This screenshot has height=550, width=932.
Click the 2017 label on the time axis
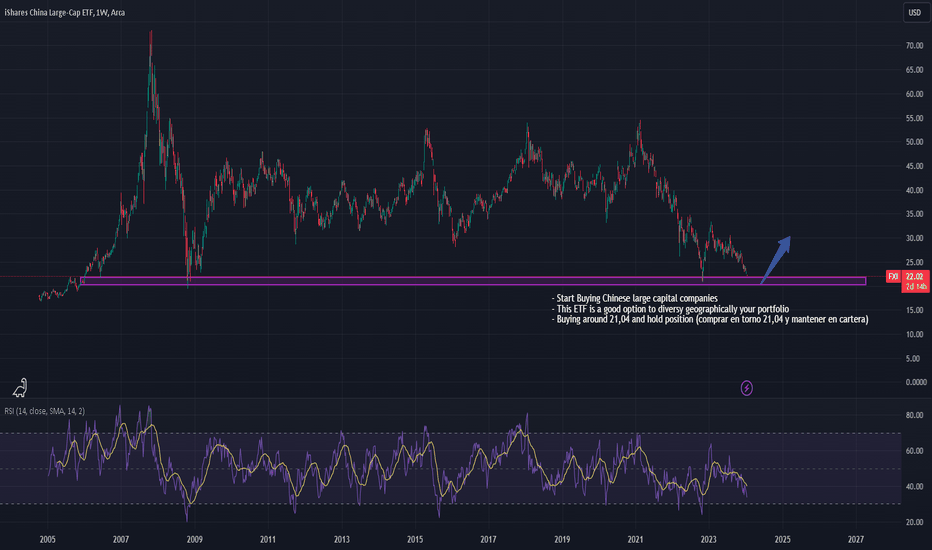[x=488, y=539]
